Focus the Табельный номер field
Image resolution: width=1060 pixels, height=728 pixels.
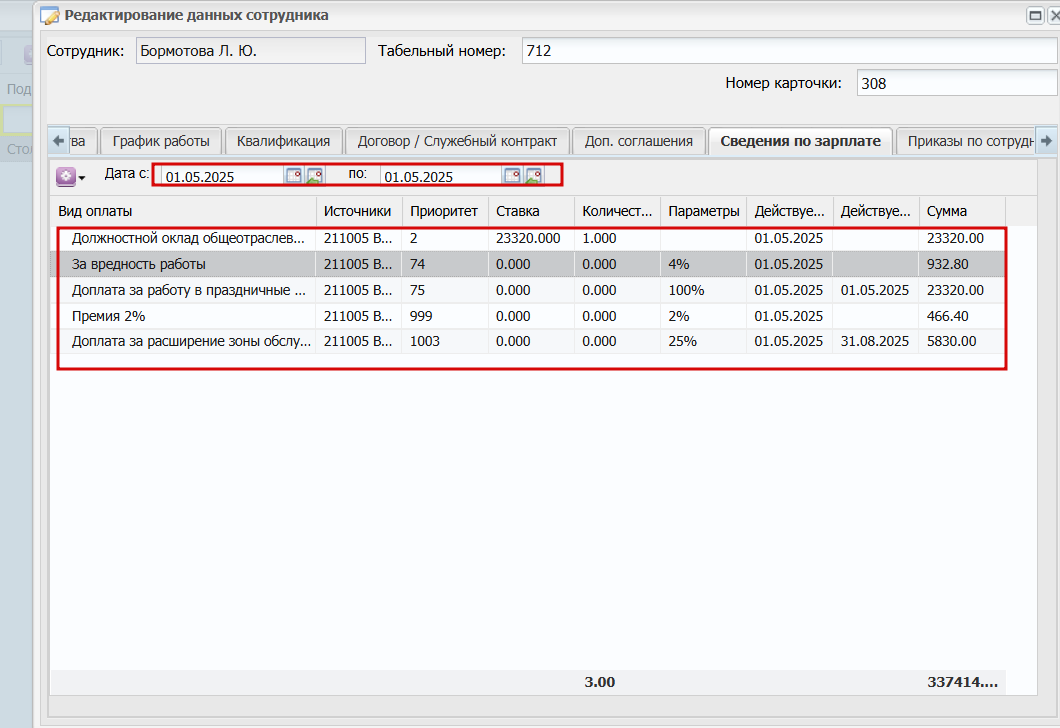[790, 51]
